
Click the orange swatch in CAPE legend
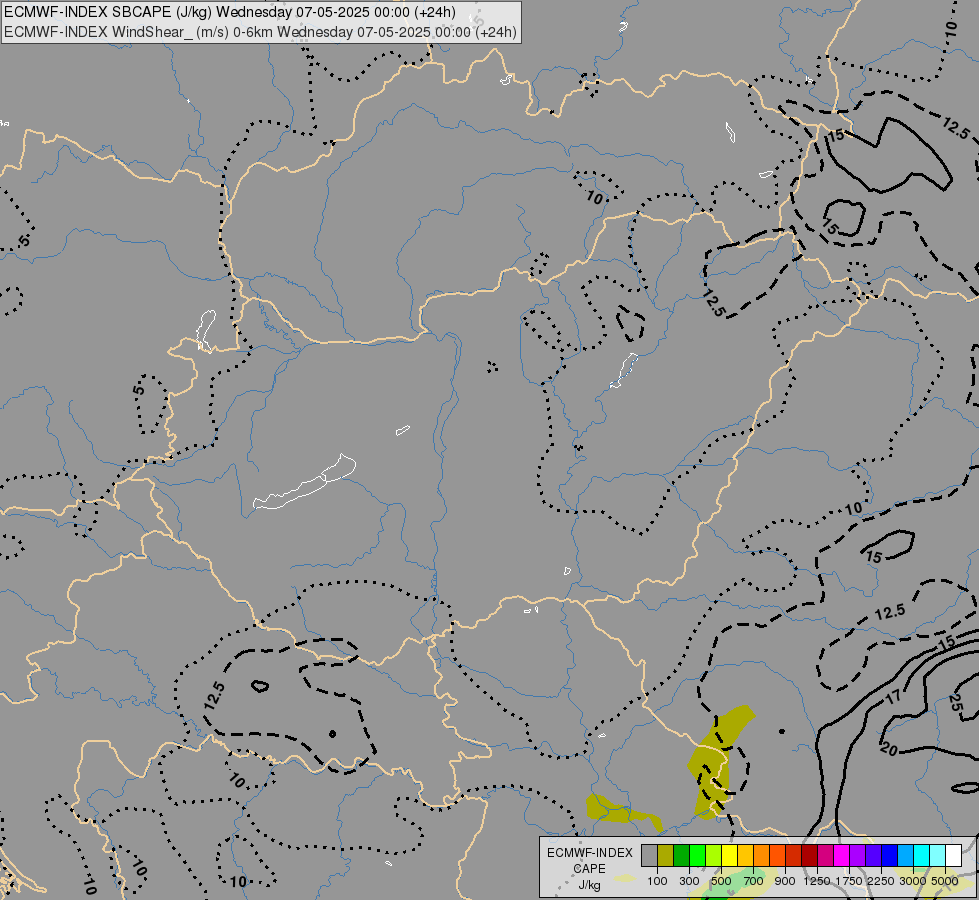762,855
